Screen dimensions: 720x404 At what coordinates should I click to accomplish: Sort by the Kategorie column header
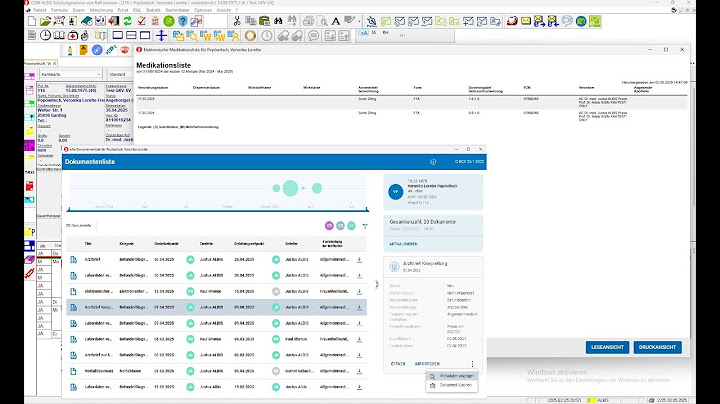point(126,244)
